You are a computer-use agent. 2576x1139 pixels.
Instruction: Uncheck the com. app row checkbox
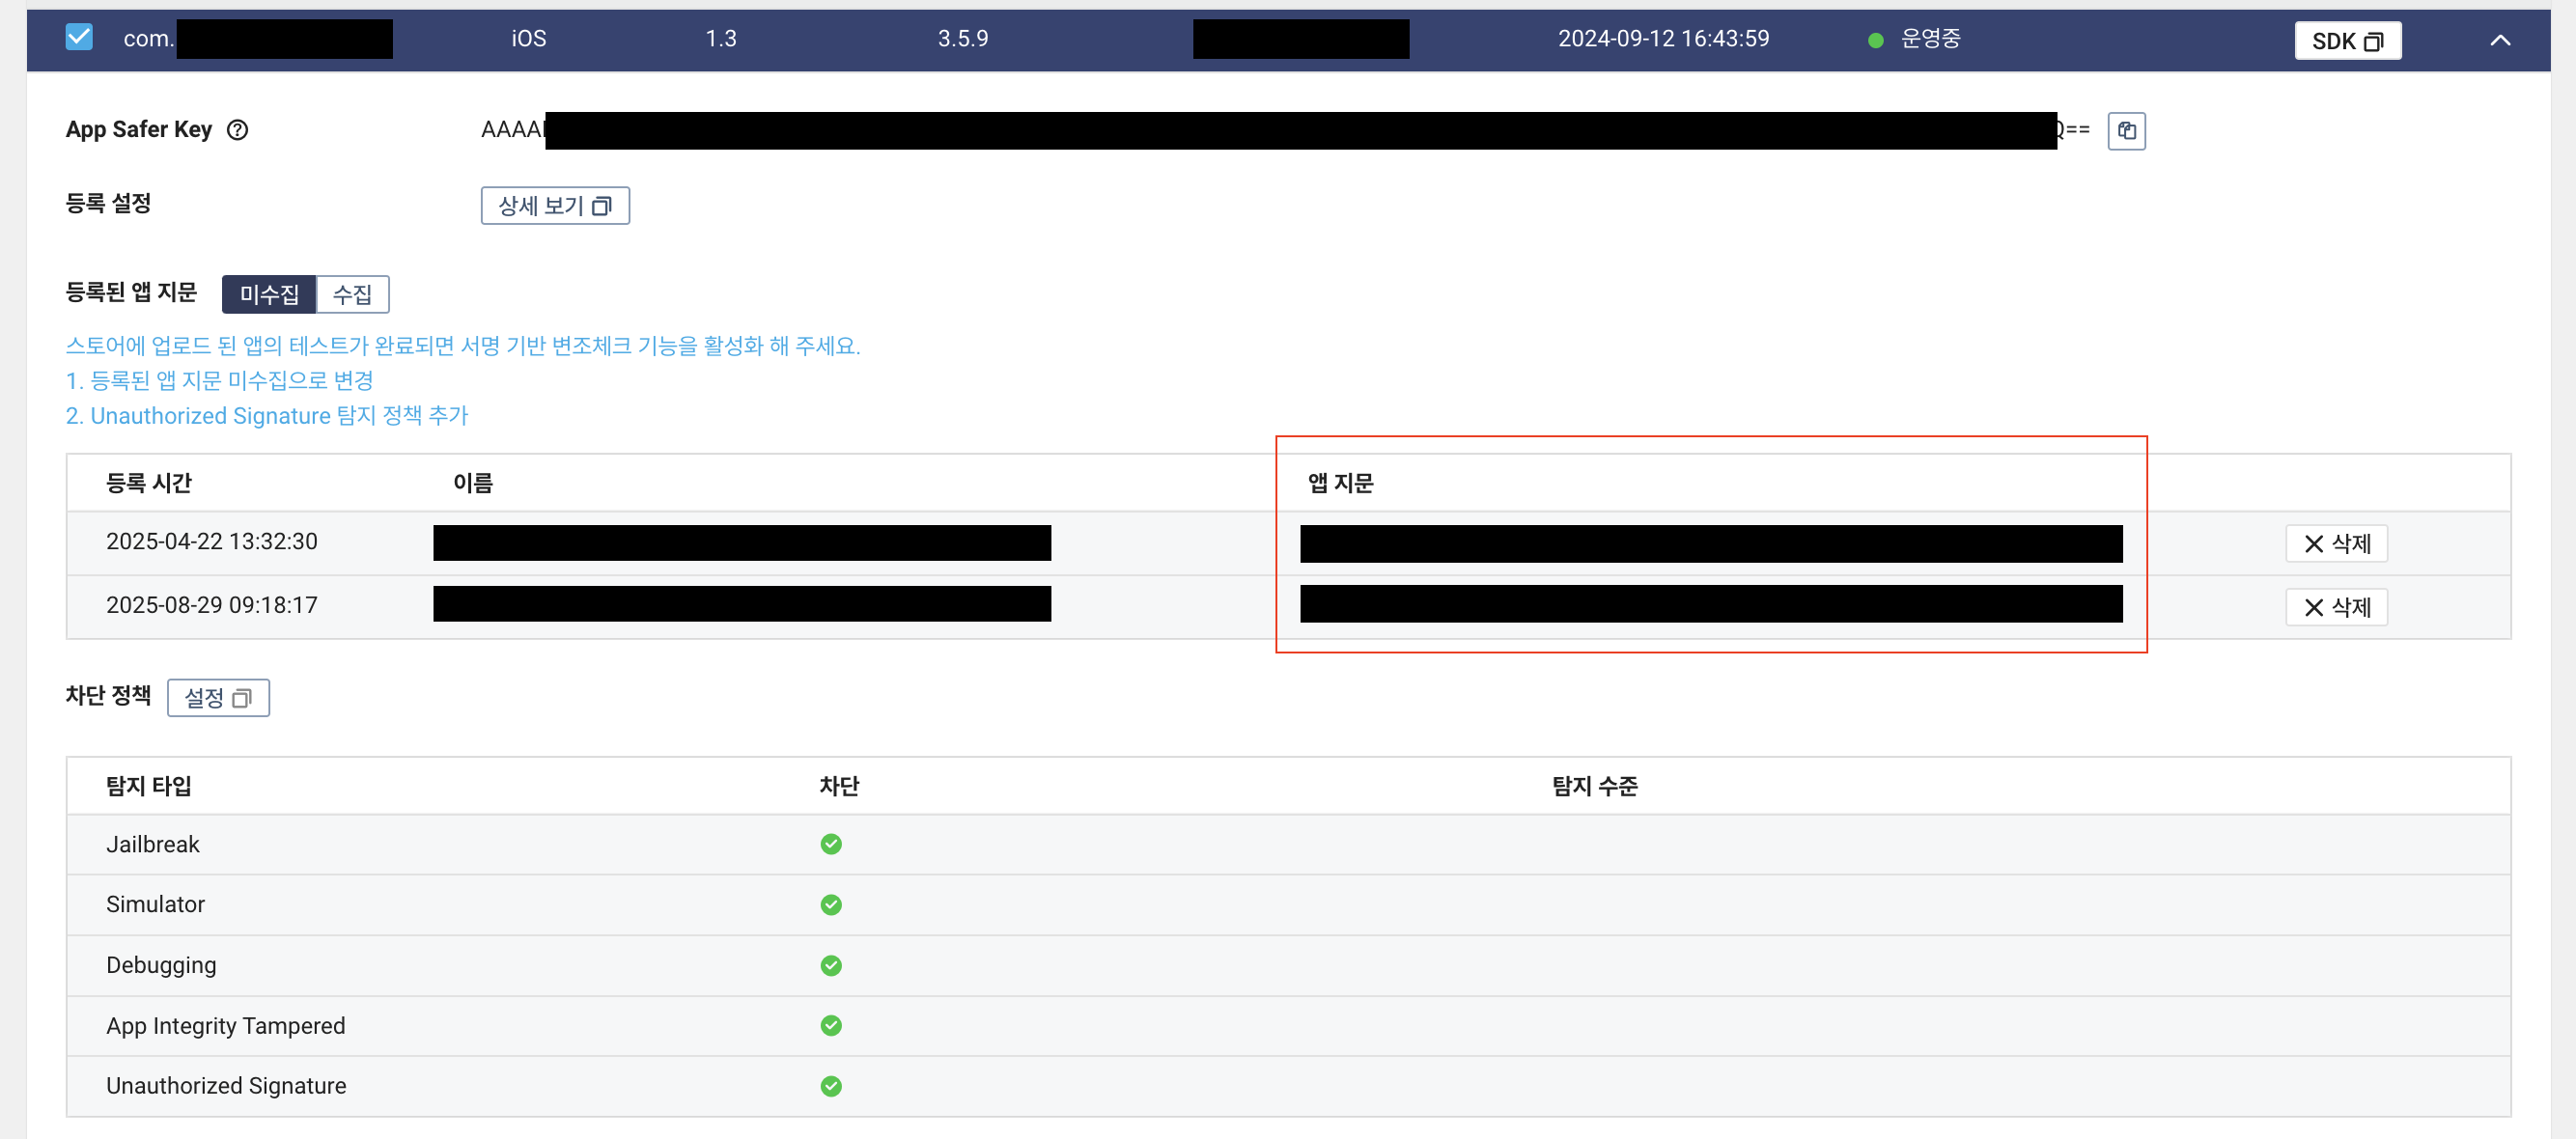tap(79, 38)
